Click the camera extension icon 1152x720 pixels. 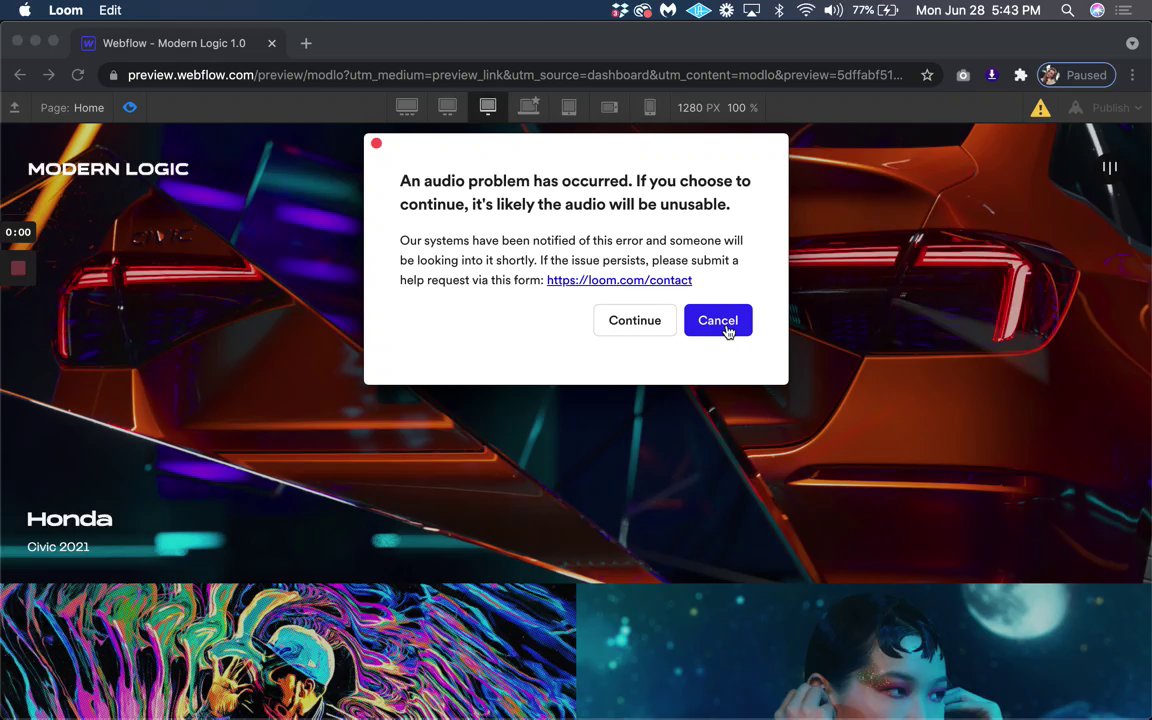[x=963, y=75]
